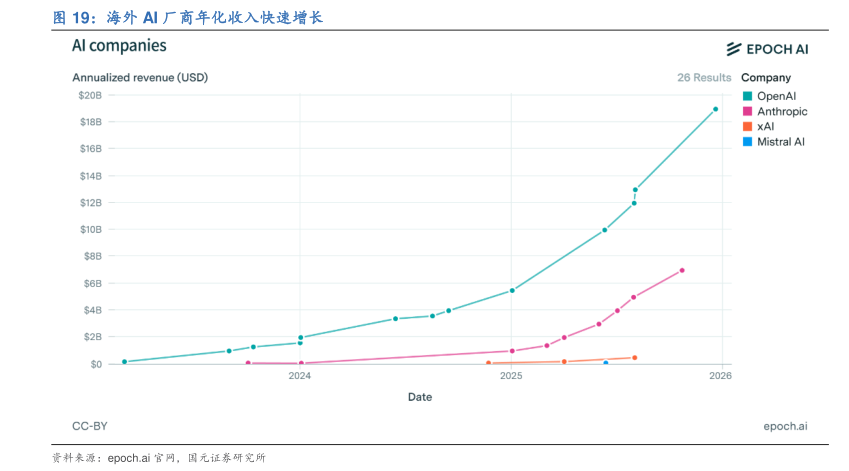Image resolution: width=849 pixels, height=471 pixels.
Task: Click the orange xAI legend swatch
Action: [x=747, y=126]
